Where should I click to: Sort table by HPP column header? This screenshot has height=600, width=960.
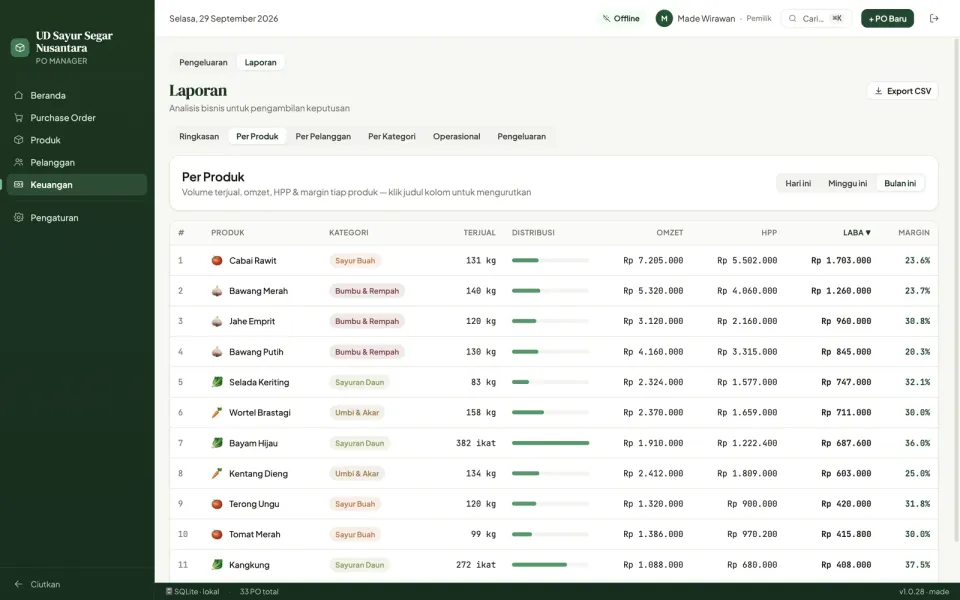(x=769, y=233)
